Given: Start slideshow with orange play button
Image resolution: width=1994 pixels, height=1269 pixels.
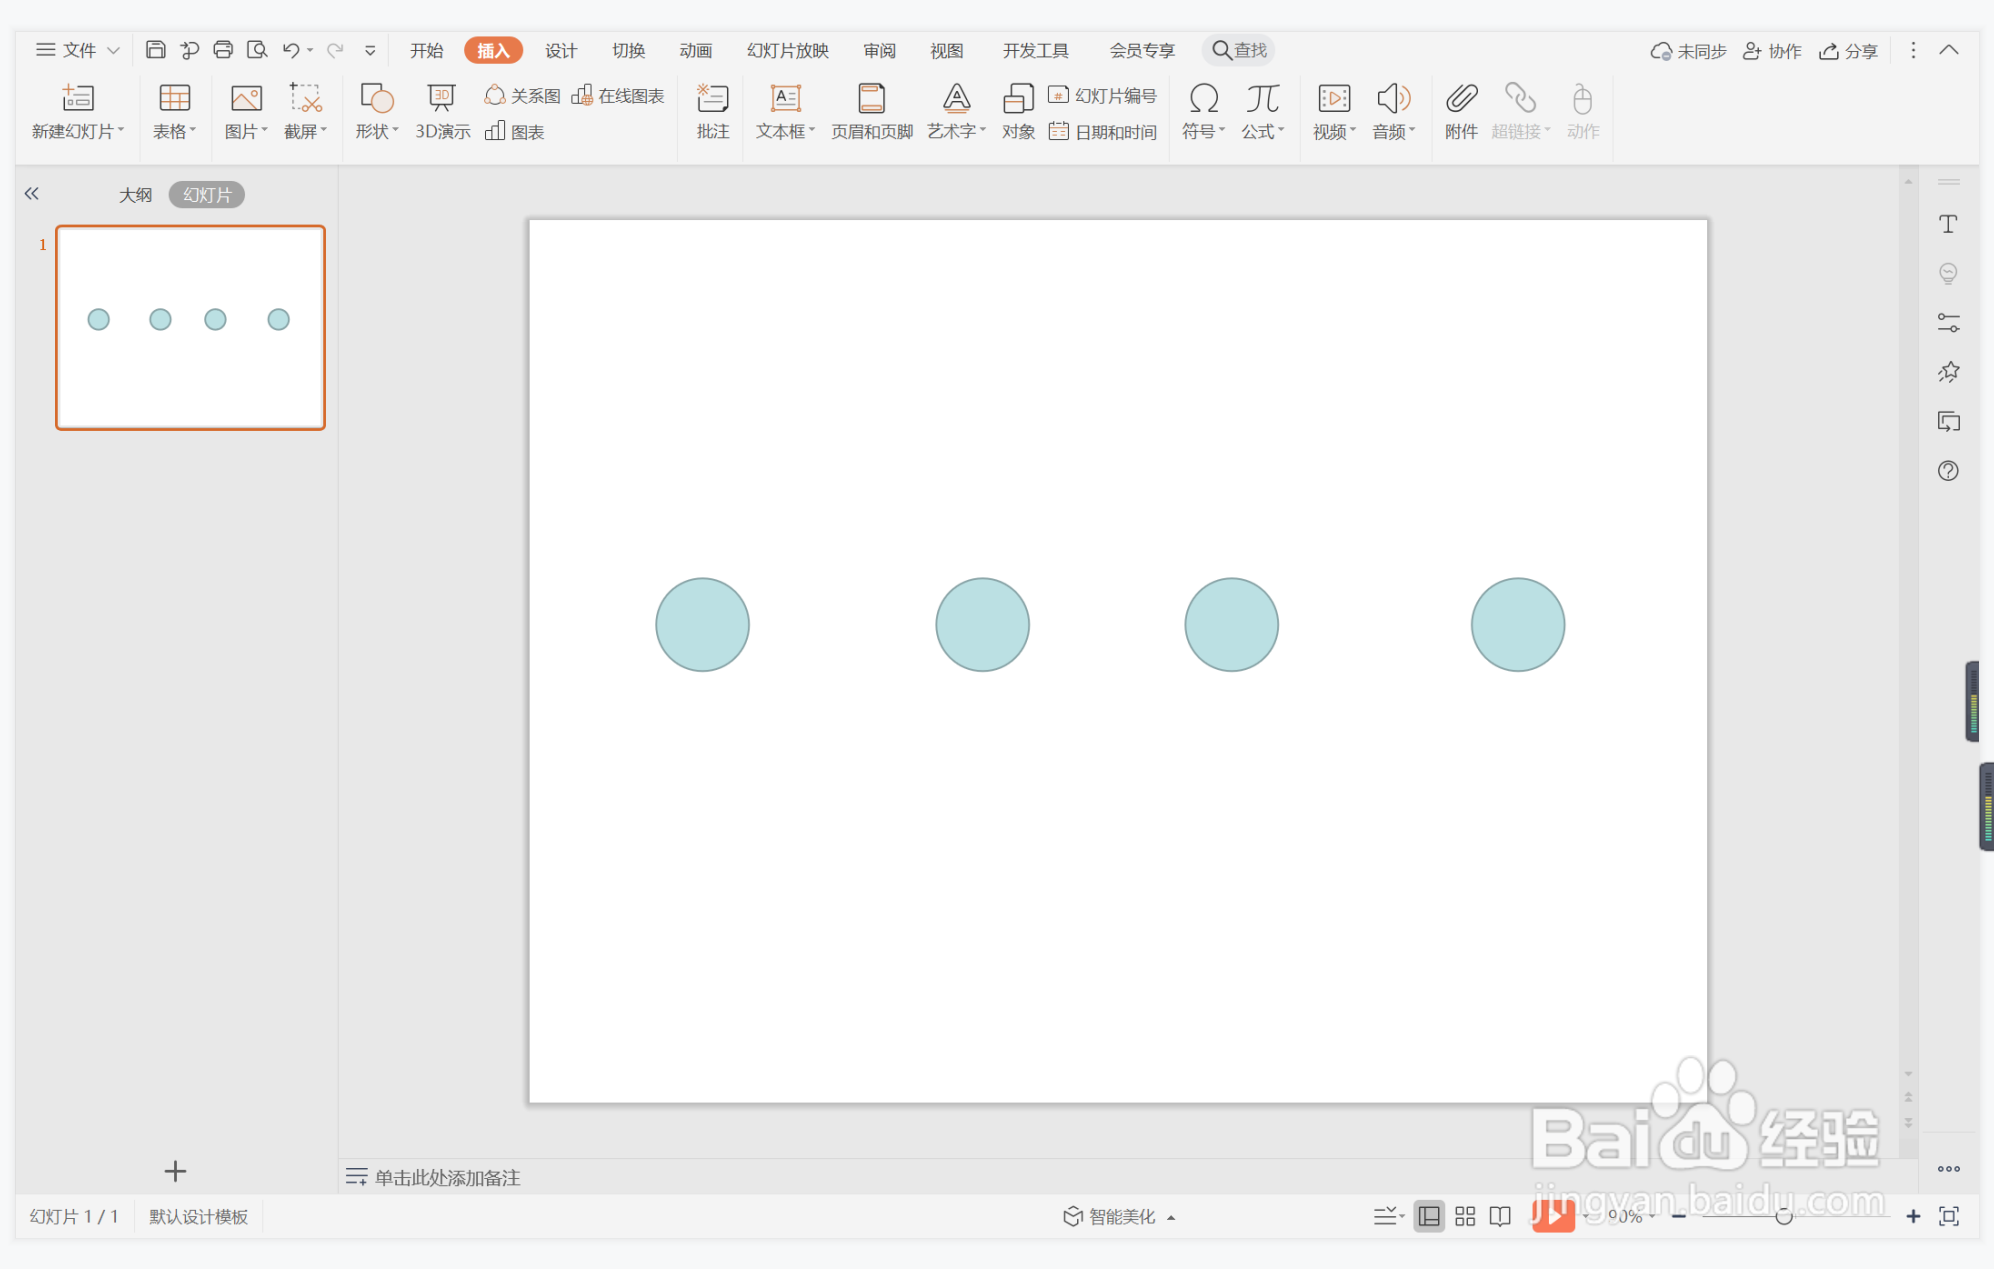Looking at the screenshot, I should [x=1553, y=1216].
